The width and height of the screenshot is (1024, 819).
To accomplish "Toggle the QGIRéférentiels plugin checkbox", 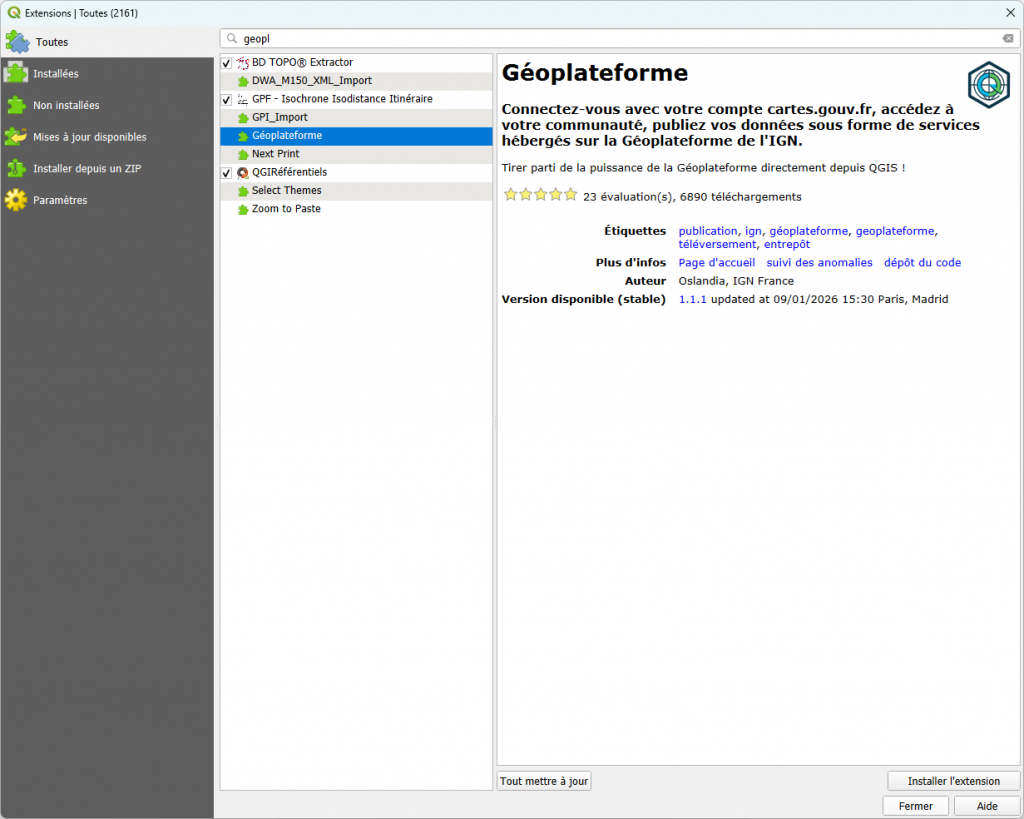I will coord(227,173).
